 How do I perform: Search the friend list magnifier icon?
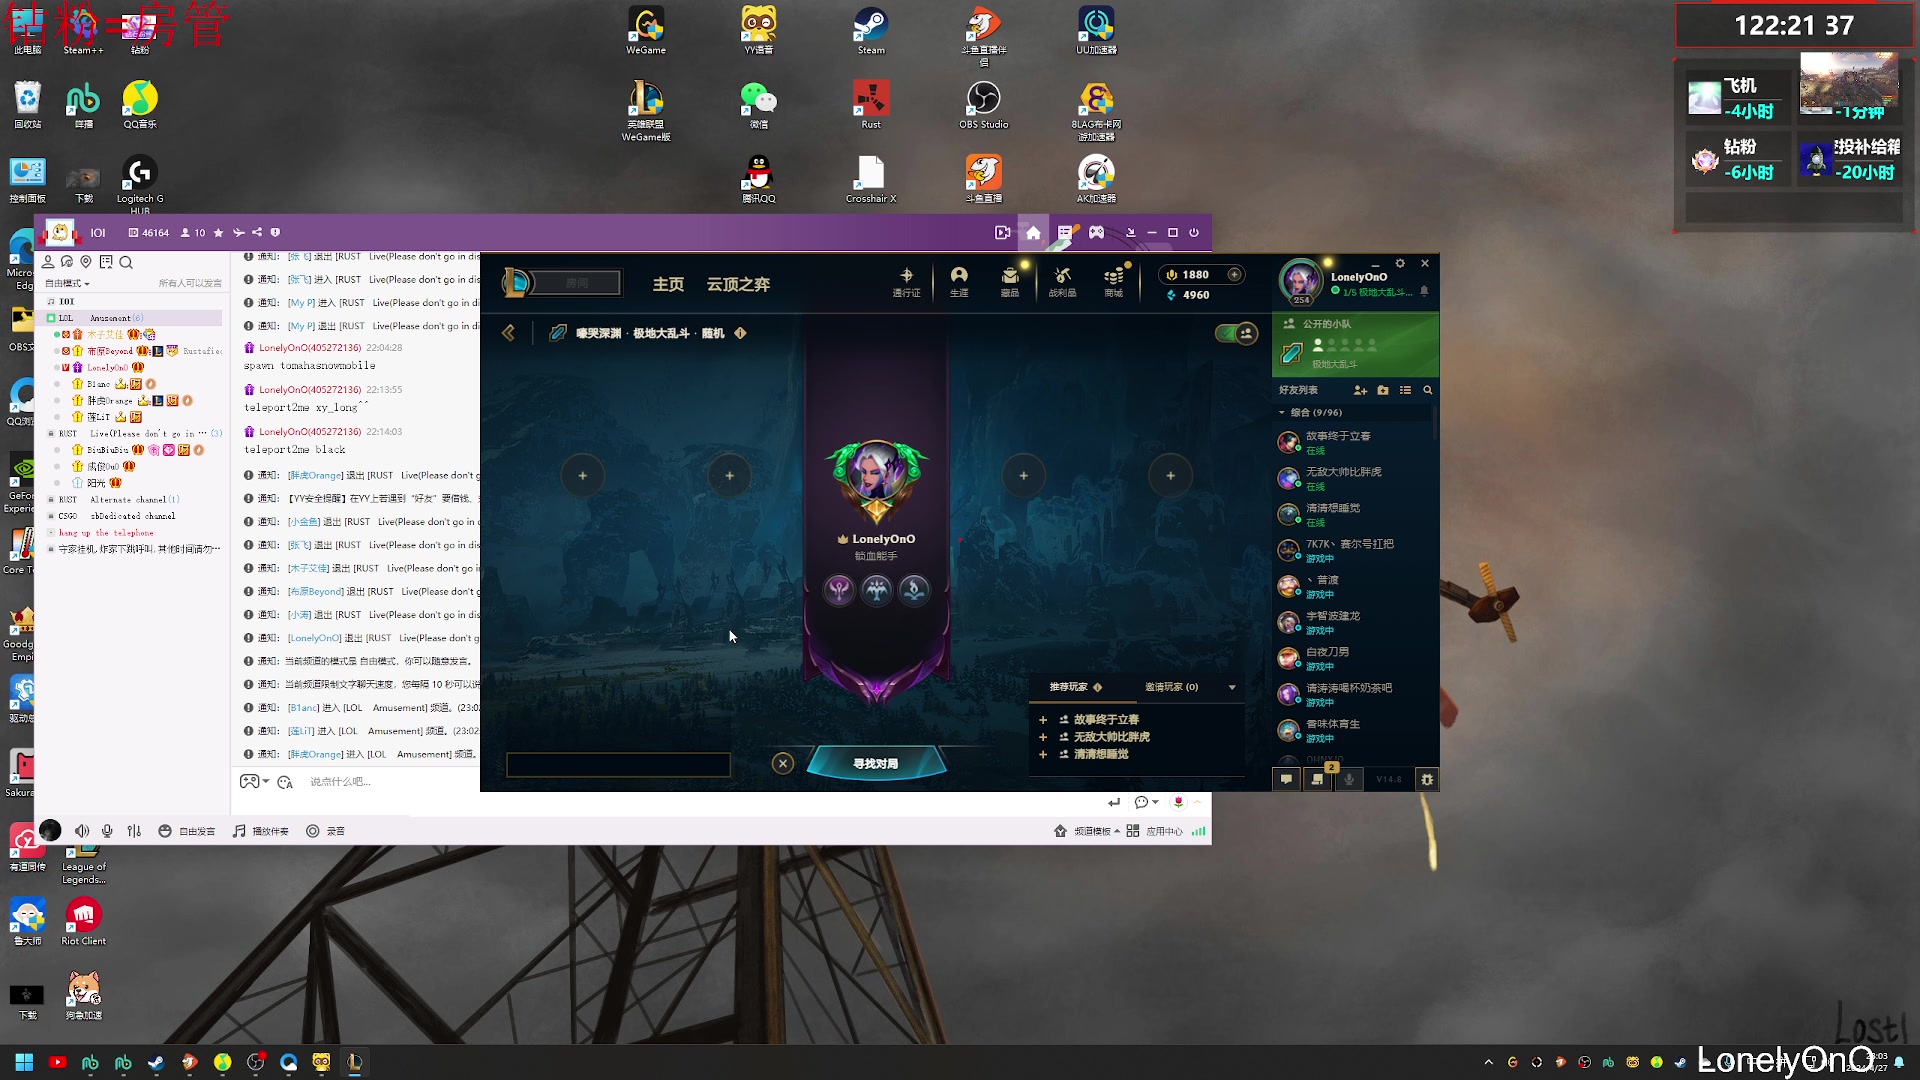click(1428, 390)
